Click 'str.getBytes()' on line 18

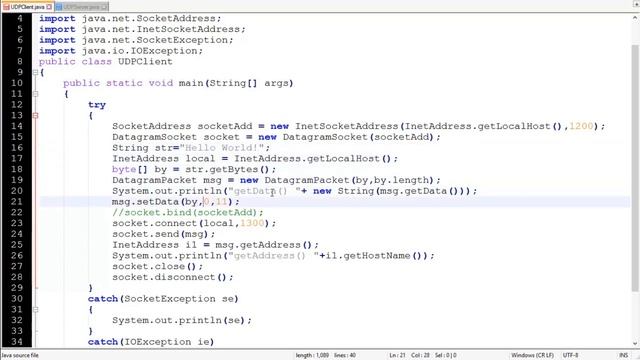tap(228, 169)
